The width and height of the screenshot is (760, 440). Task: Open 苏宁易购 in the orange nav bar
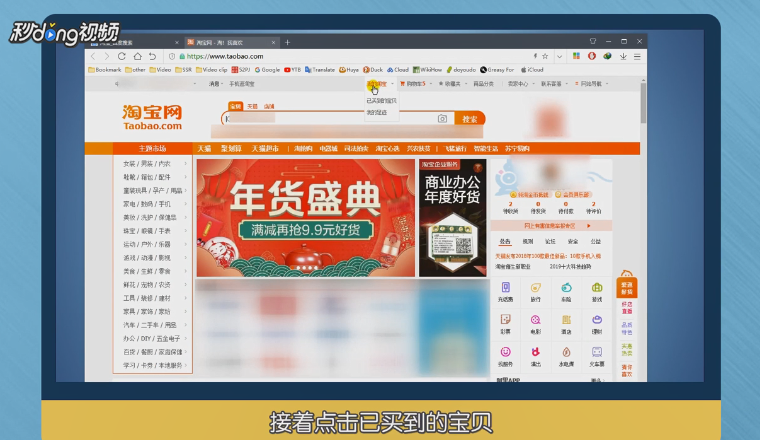click(517, 148)
